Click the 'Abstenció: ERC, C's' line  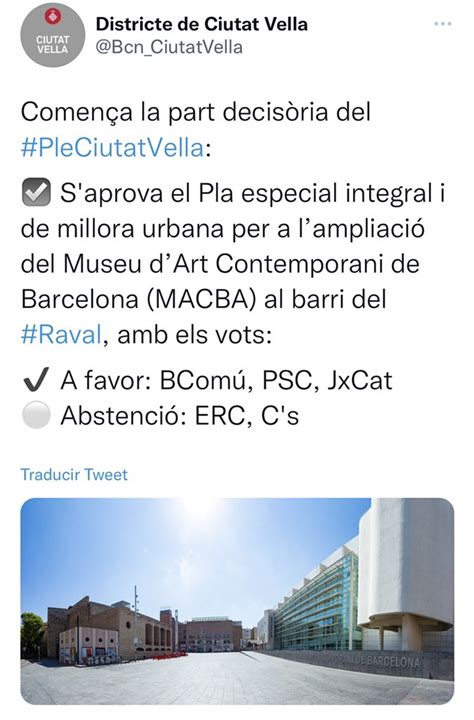[180, 416]
